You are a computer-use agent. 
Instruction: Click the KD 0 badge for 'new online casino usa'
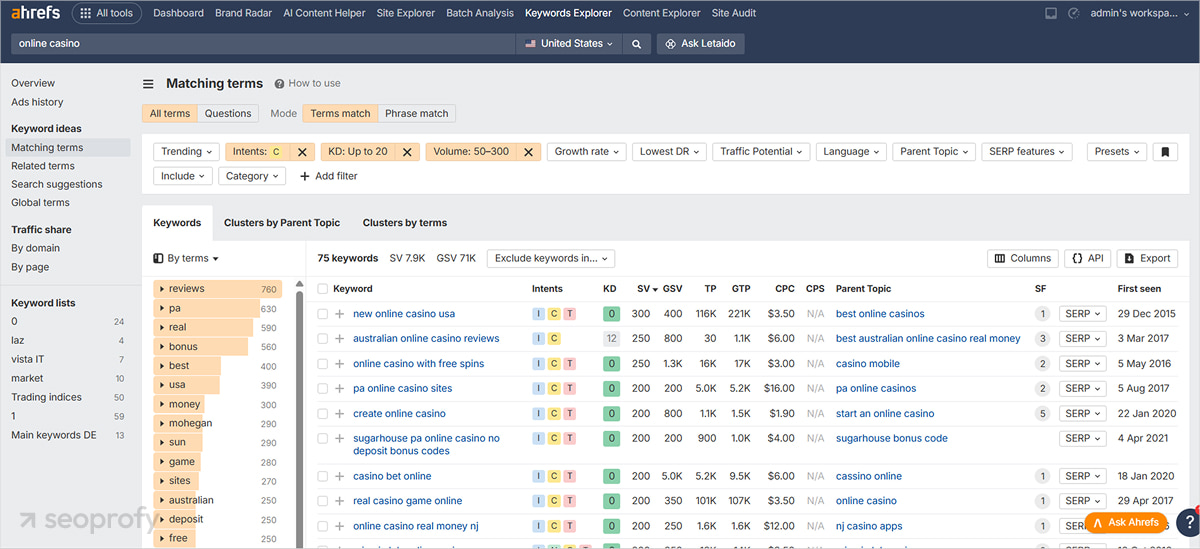[x=611, y=314]
